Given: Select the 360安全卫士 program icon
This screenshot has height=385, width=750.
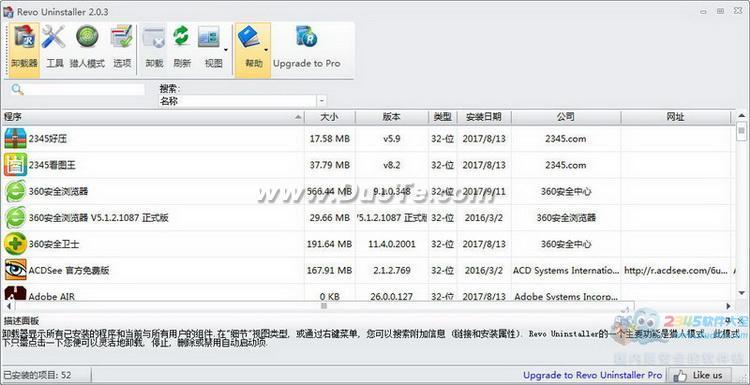Looking at the screenshot, I should coord(15,244).
